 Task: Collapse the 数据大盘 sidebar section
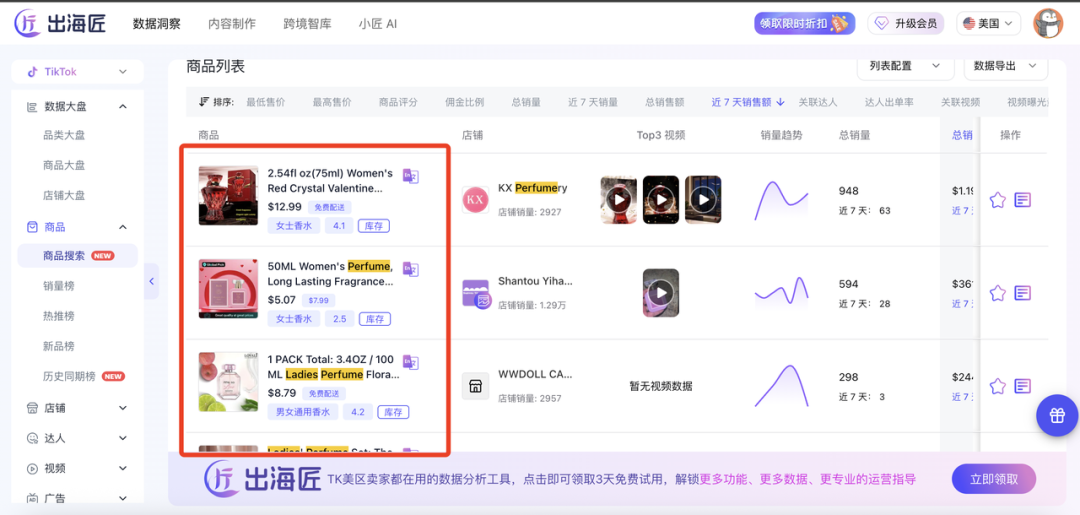pyautogui.click(x=123, y=106)
